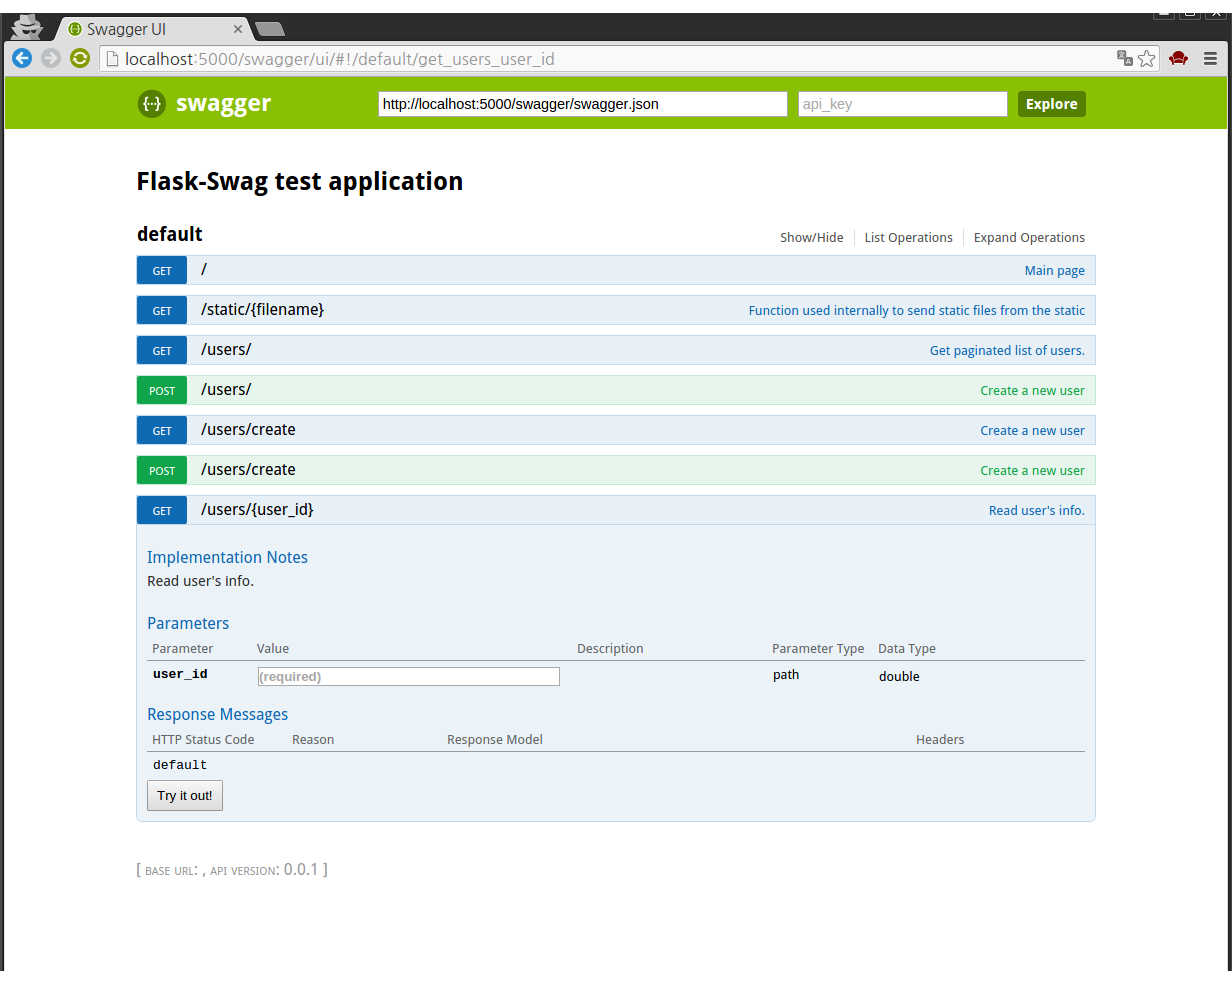Image resolution: width=1232 pixels, height=984 pixels.
Task: Click the 'double' data type value
Action: pyautogui.click(x=899, y=677)
